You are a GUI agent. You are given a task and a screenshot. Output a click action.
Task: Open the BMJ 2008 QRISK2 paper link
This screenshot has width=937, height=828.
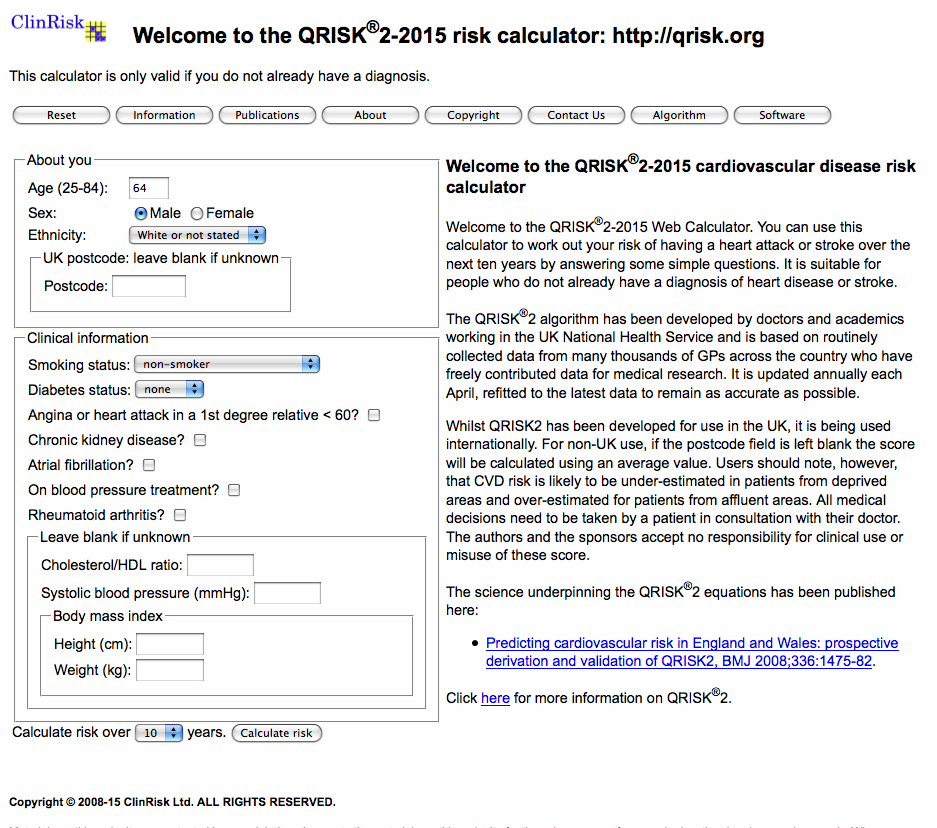click(x=692, y=652)
